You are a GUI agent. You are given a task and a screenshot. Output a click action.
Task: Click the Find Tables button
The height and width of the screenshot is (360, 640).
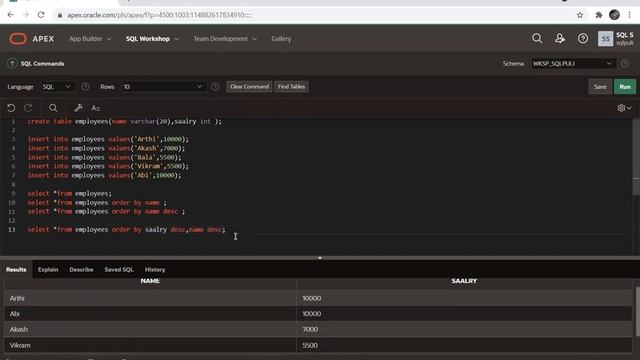click(x=291, y=87)
